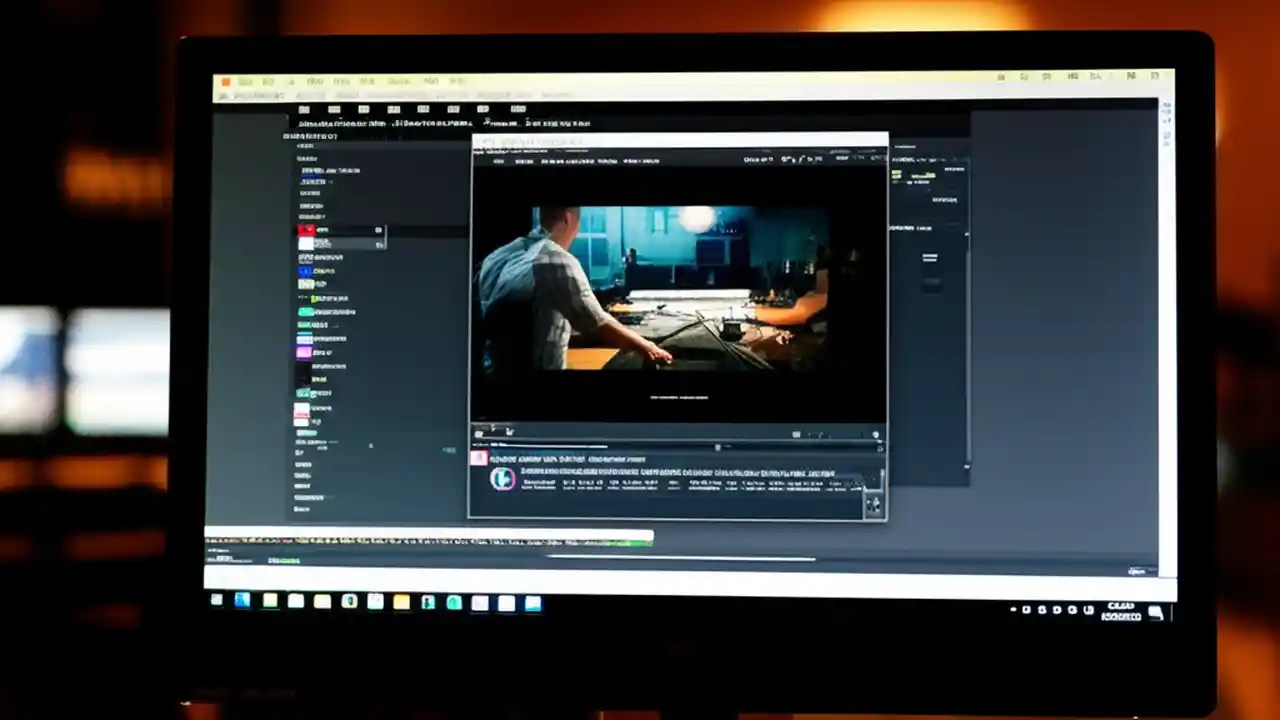
Task: Enable the checkbox beside the topmost bin item
Action: point(379,230)
